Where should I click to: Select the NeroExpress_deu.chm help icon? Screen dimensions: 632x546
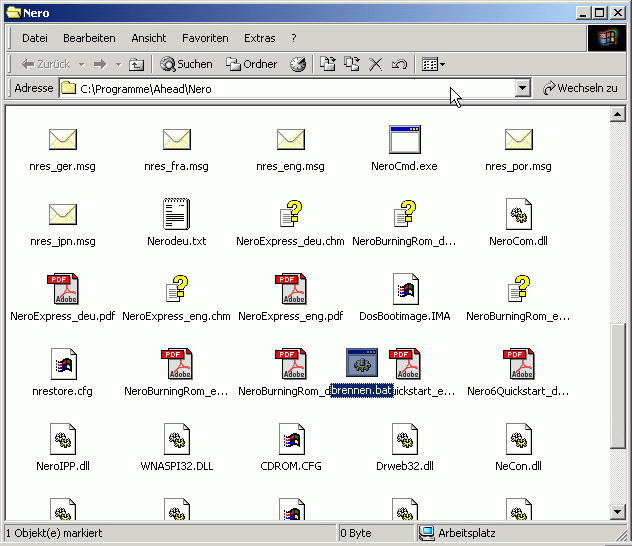291,214
